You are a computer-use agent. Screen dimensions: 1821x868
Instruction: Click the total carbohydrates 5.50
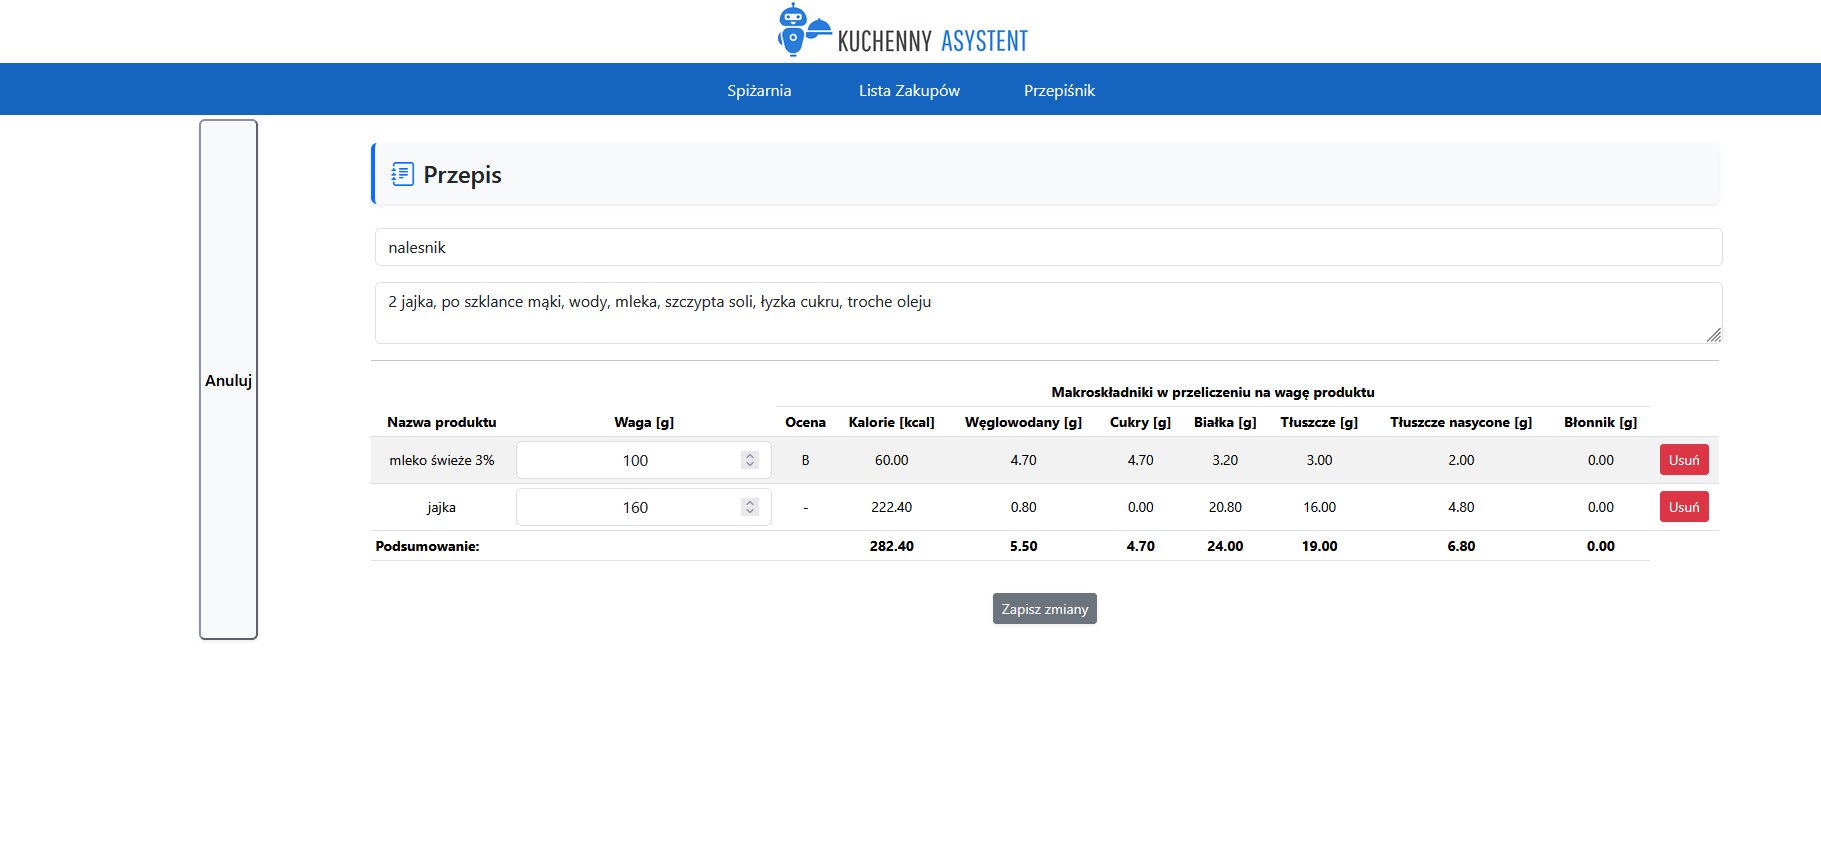pos(1023,546)
